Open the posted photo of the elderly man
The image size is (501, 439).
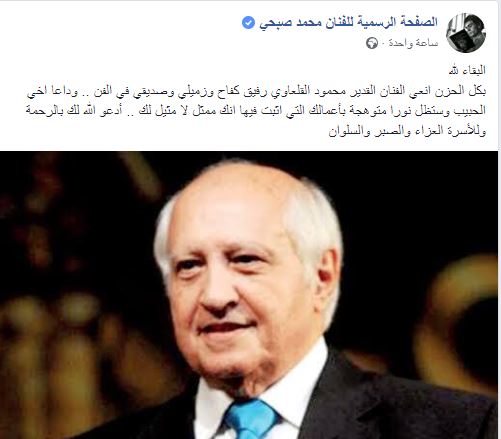tap(249, 295)
